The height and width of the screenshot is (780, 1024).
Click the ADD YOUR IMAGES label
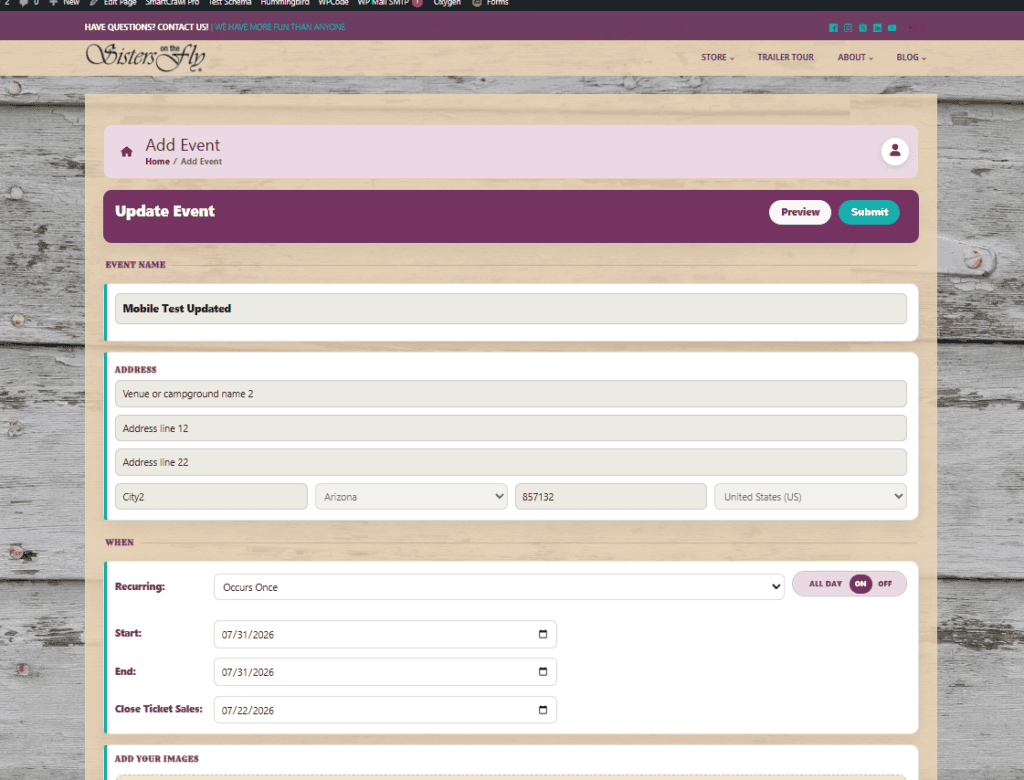click(x=157, y=758)
